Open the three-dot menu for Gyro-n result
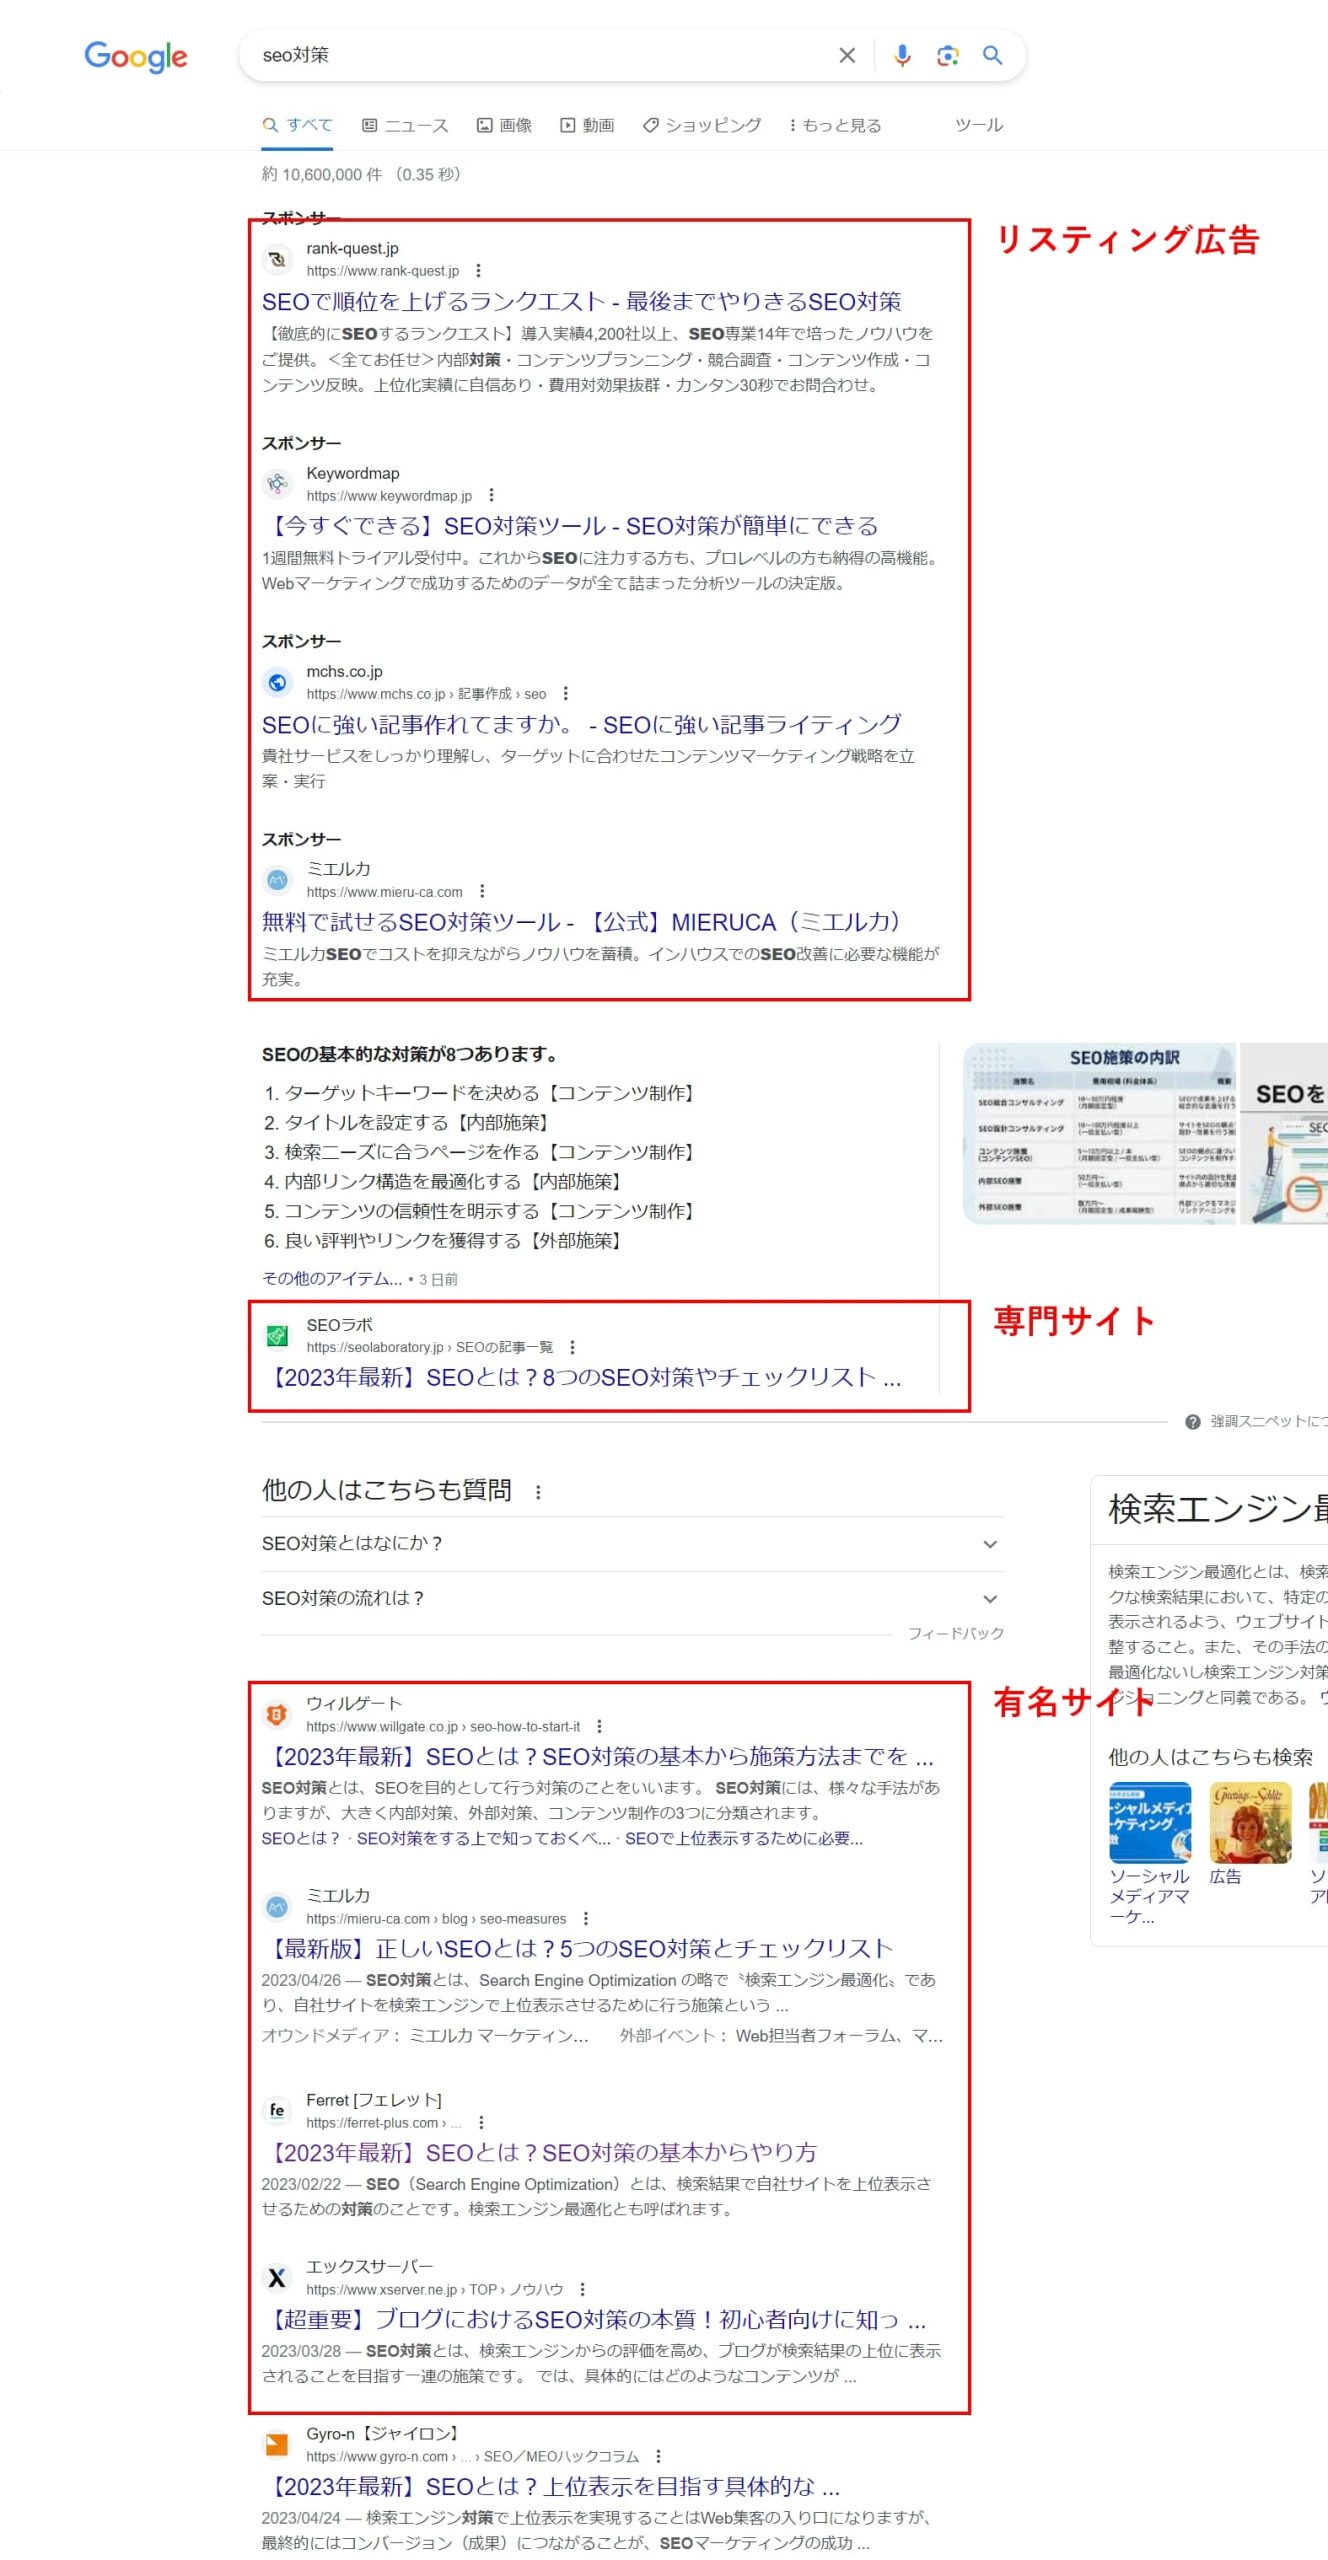Image resolution: width=1328 pixels, height=2560 pixels. 658,2457
